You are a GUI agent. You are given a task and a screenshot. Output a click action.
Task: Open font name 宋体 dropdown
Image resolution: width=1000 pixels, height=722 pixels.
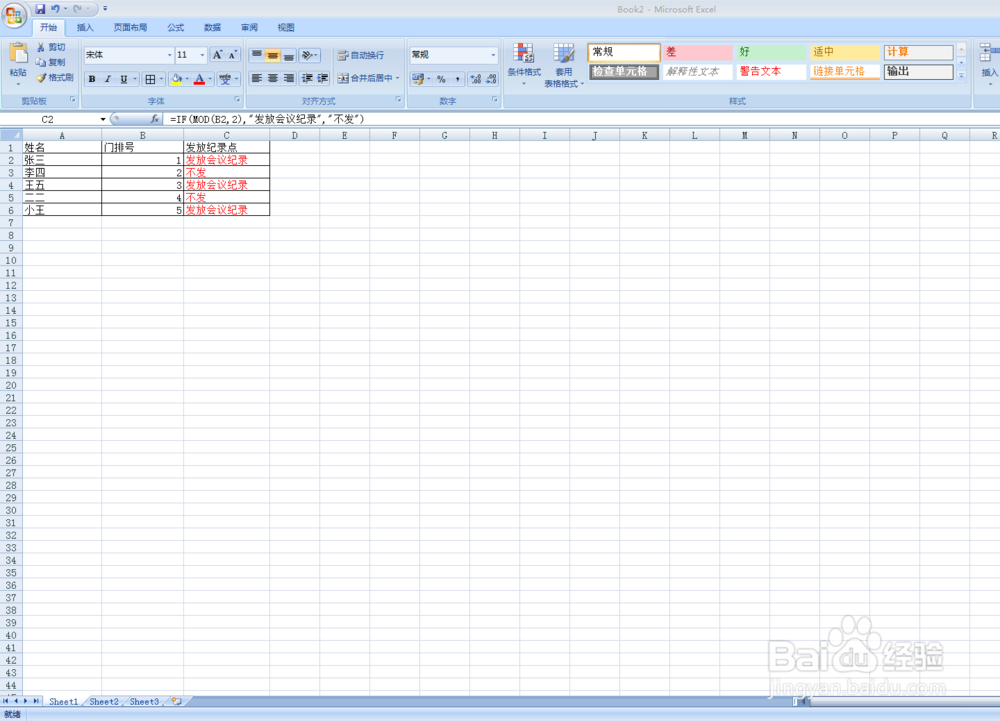point(169,55)
